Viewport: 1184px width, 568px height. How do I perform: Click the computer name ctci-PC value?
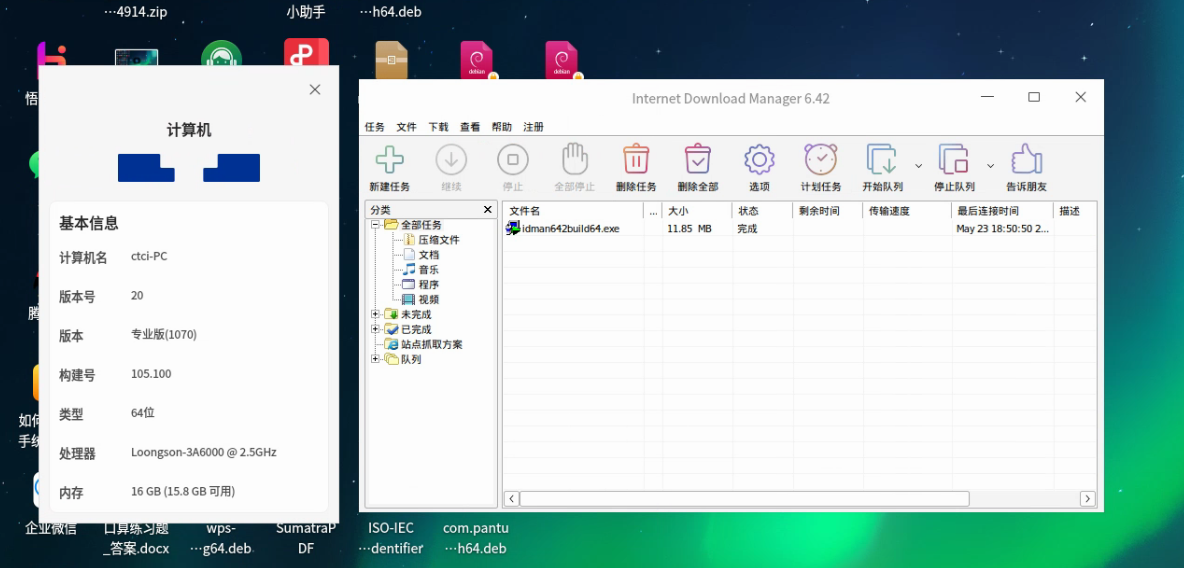pyautogui.click(x=149, y=256)
